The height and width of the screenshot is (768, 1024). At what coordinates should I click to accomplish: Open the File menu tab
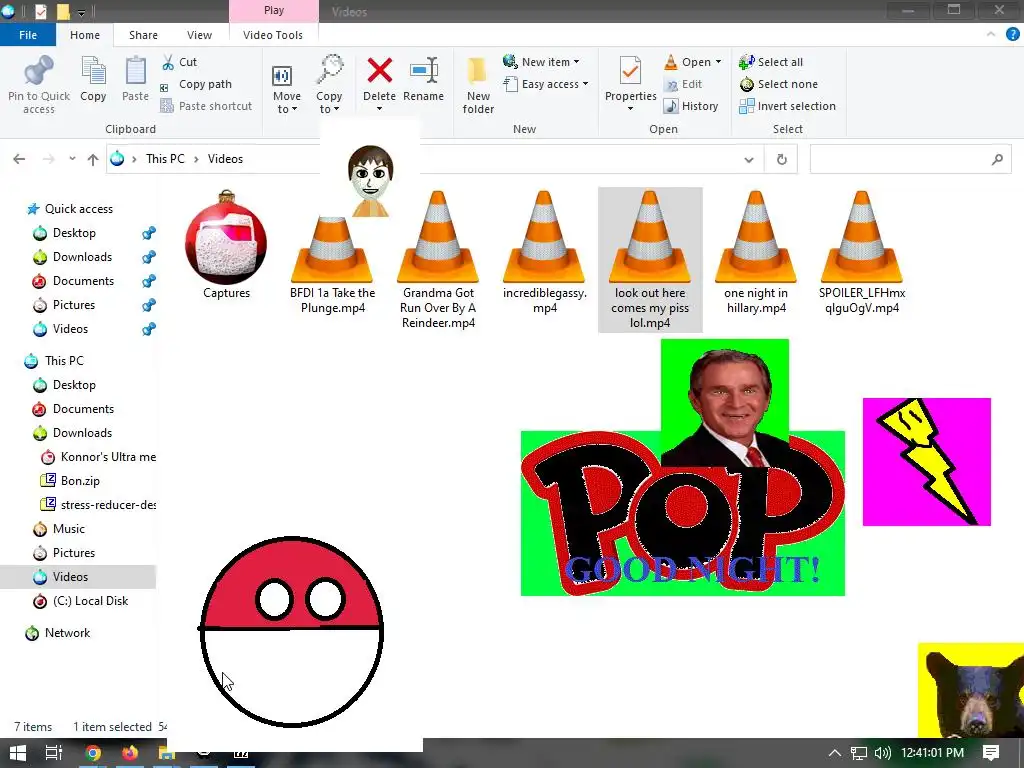coord(28,35)
